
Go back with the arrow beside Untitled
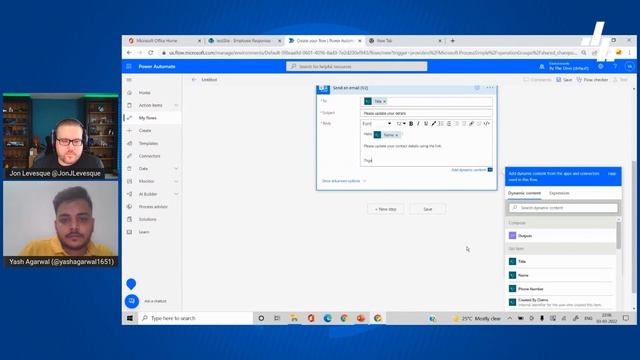(x=194, y=80)
